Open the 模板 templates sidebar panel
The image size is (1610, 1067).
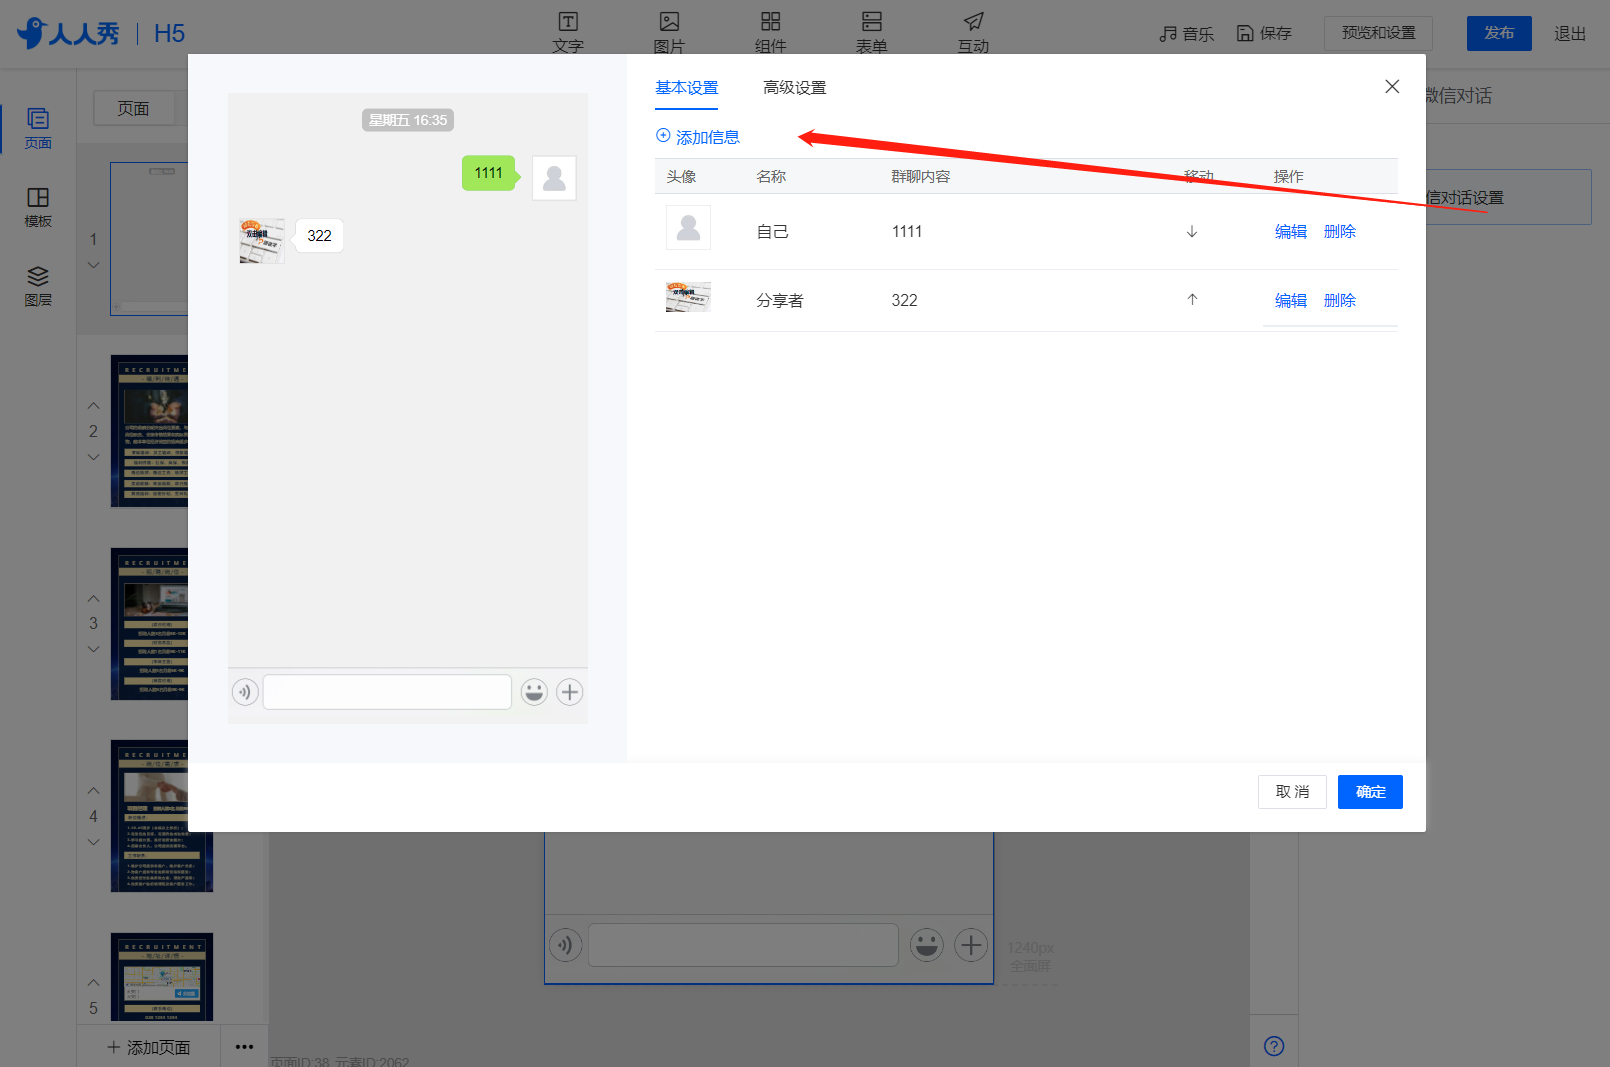click(x=38, y=207)
